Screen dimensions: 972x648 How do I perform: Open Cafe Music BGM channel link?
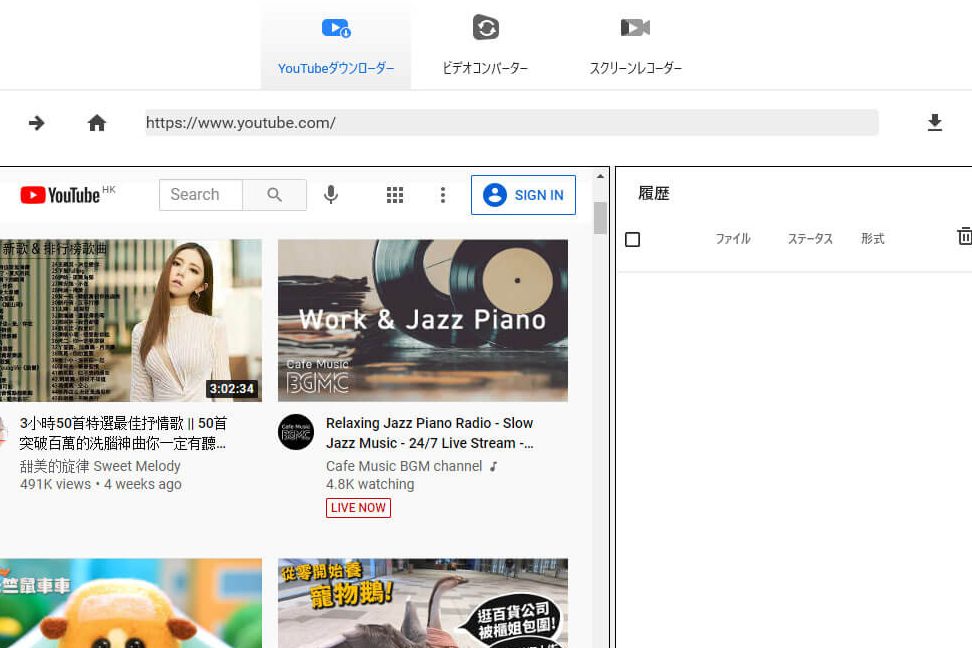[404, 466]
